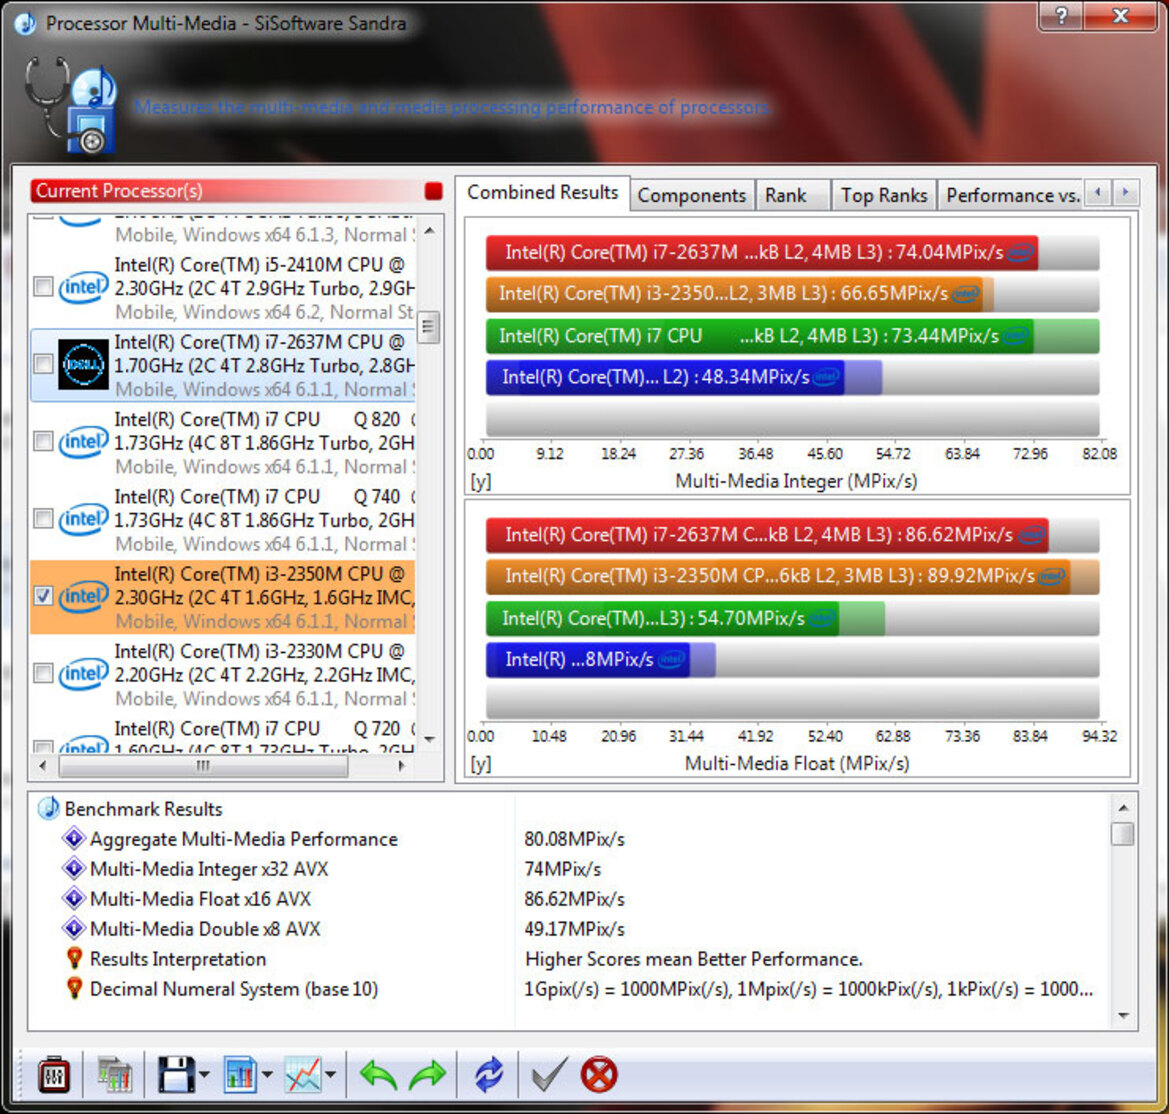Viewport: 1169px width, 1114px height.
Task: Click right tab-scroll arrow after Performance vs.
Action: pos(1125,193)
